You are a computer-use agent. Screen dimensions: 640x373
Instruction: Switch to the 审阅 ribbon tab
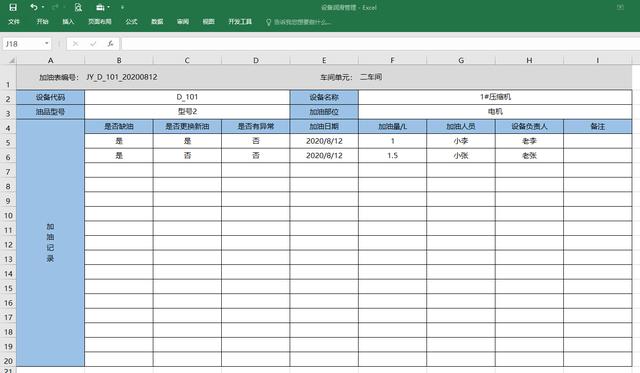[183, 22]
